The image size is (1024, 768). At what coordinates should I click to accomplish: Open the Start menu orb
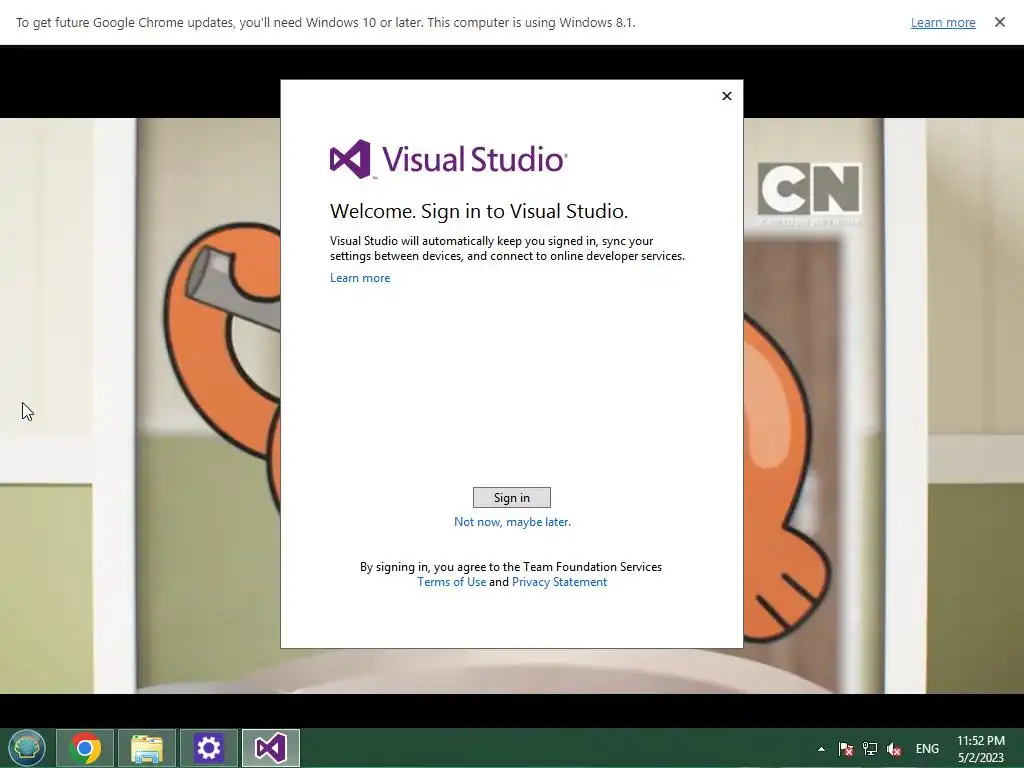coord(27,748)
